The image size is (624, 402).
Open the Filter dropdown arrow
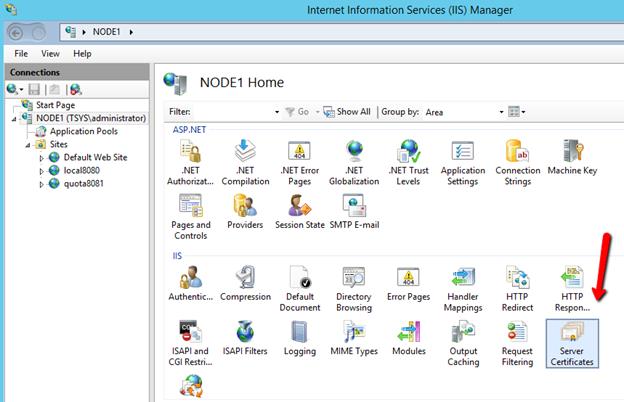click(x=277, y=112)
